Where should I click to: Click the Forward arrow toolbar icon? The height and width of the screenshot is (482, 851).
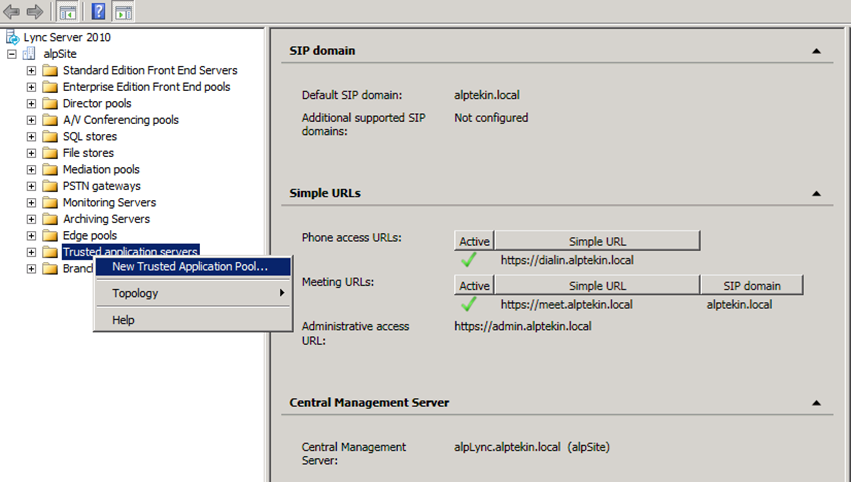click(x=35, y=11)
